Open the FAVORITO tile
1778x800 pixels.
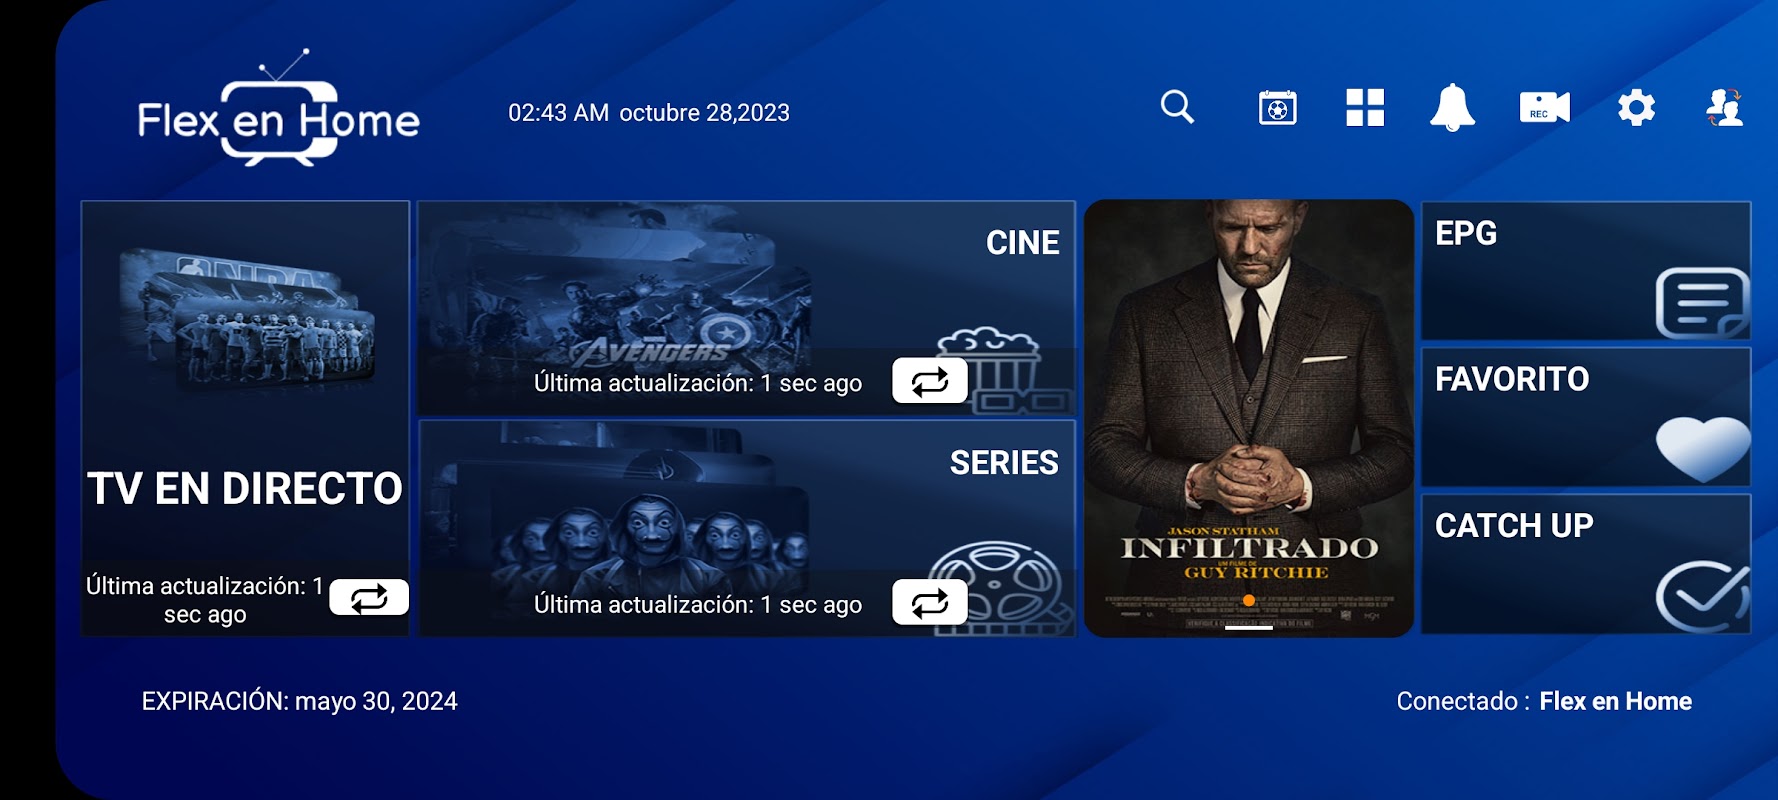[1586, 417]
